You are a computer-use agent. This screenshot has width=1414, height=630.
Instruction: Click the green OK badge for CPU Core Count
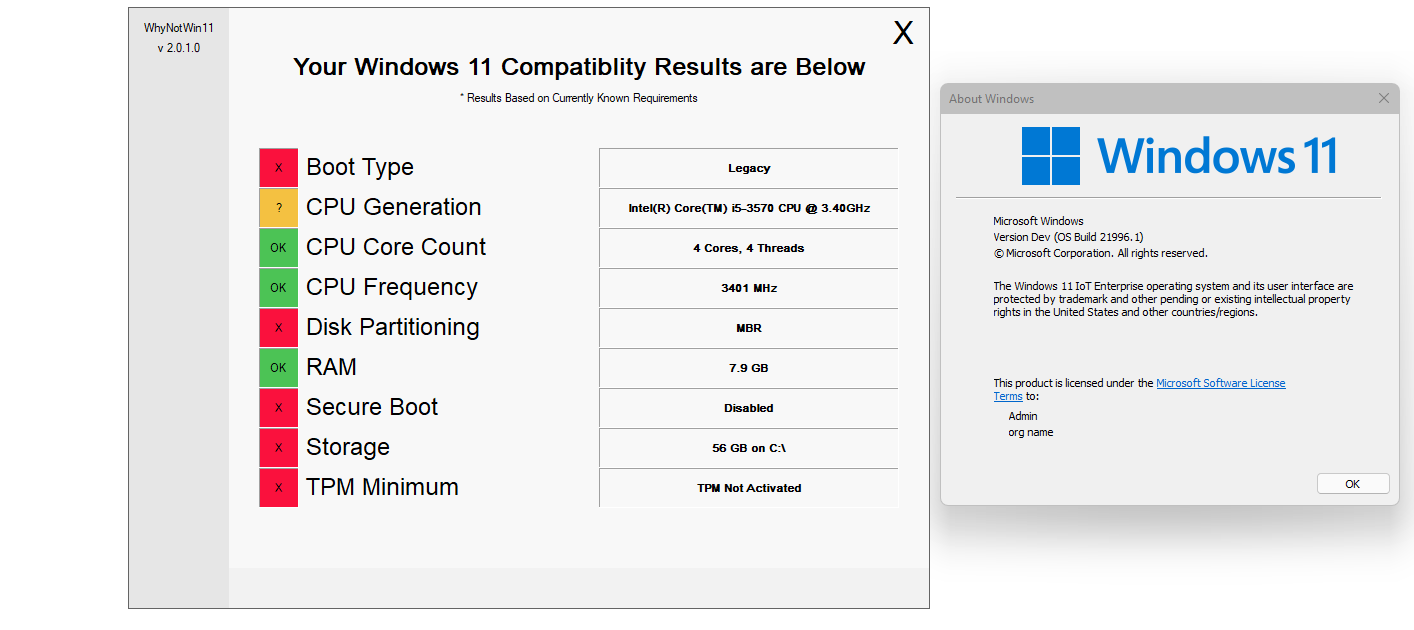(x=278, y=247)
